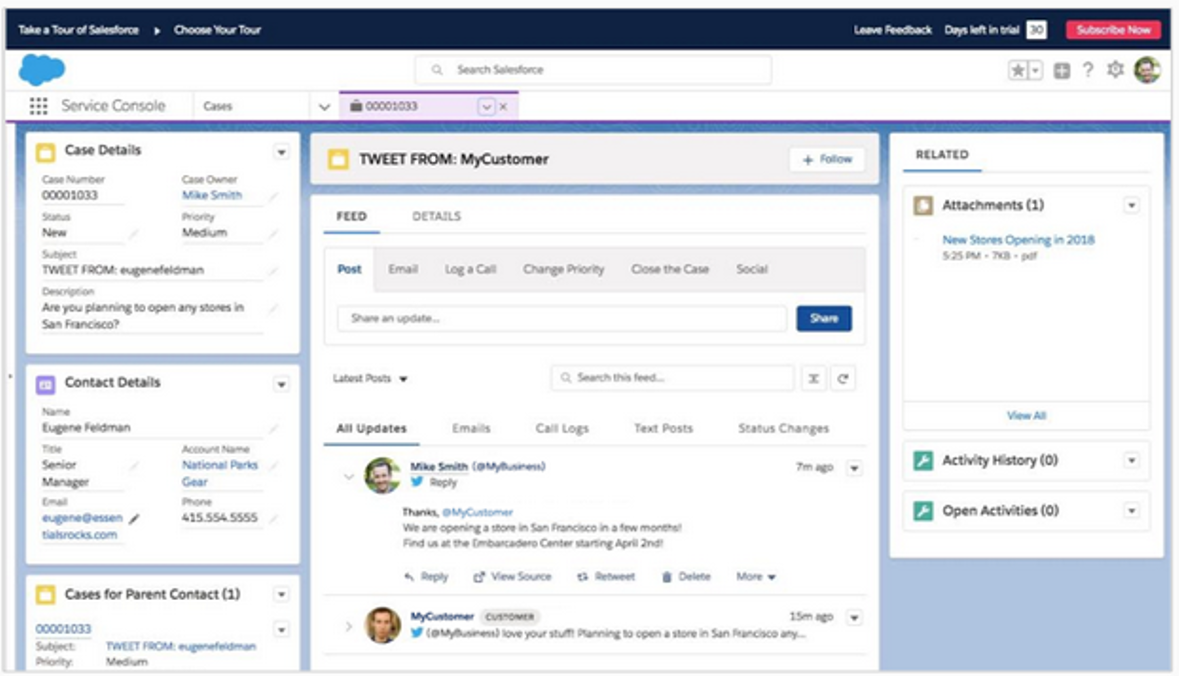Click the Favorites star icon
The height and width of the screenshot is (676, 1179).
[x=1017, y=70]
